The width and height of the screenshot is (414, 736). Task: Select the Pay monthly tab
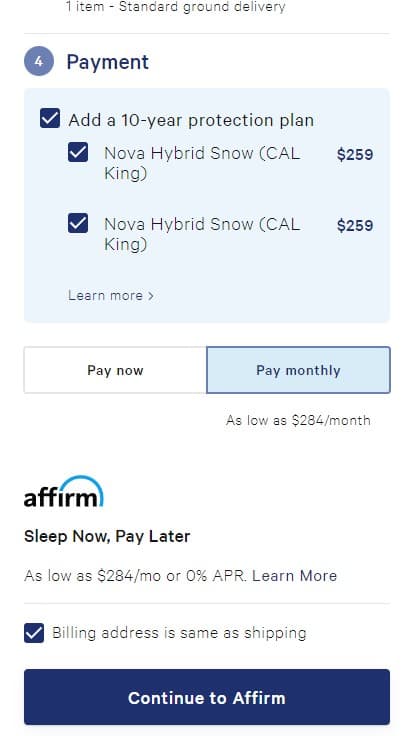[x=298, y=370]
